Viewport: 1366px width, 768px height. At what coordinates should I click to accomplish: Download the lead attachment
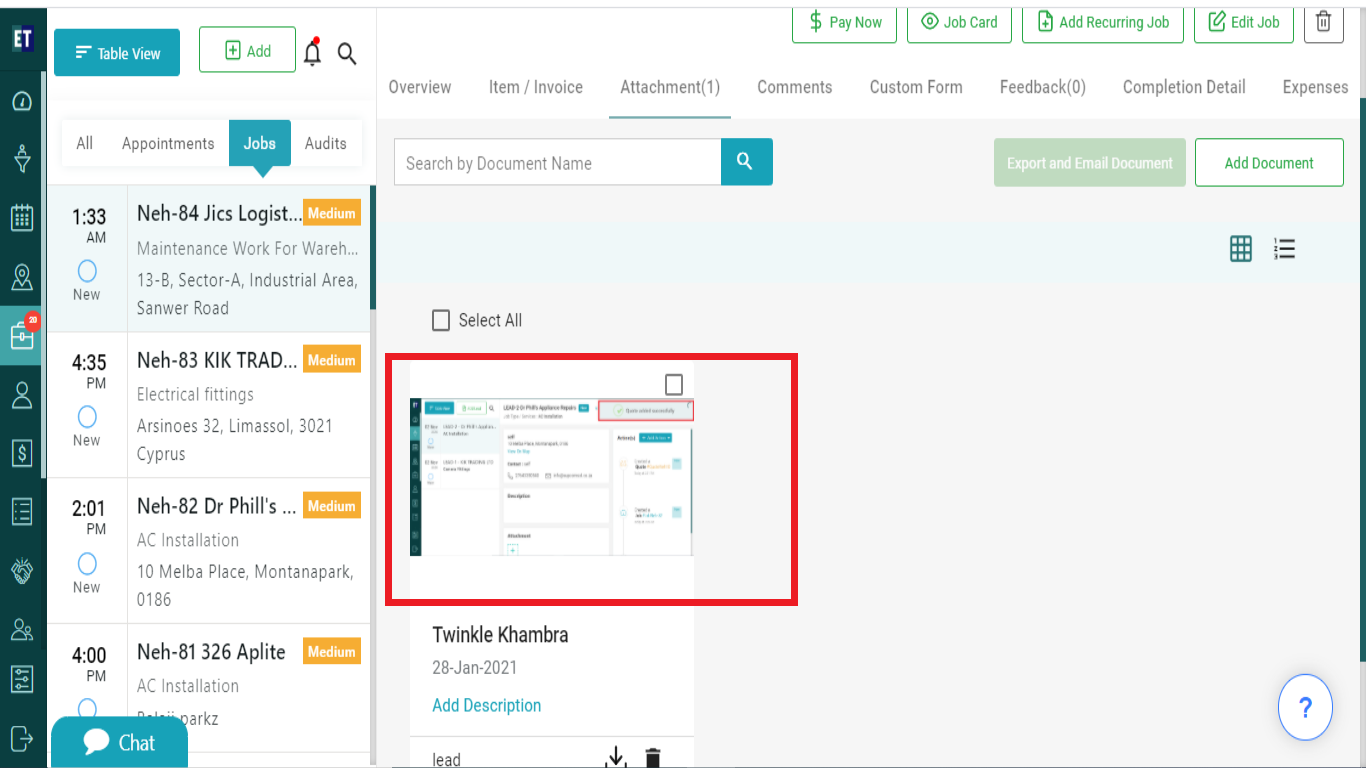616,758
